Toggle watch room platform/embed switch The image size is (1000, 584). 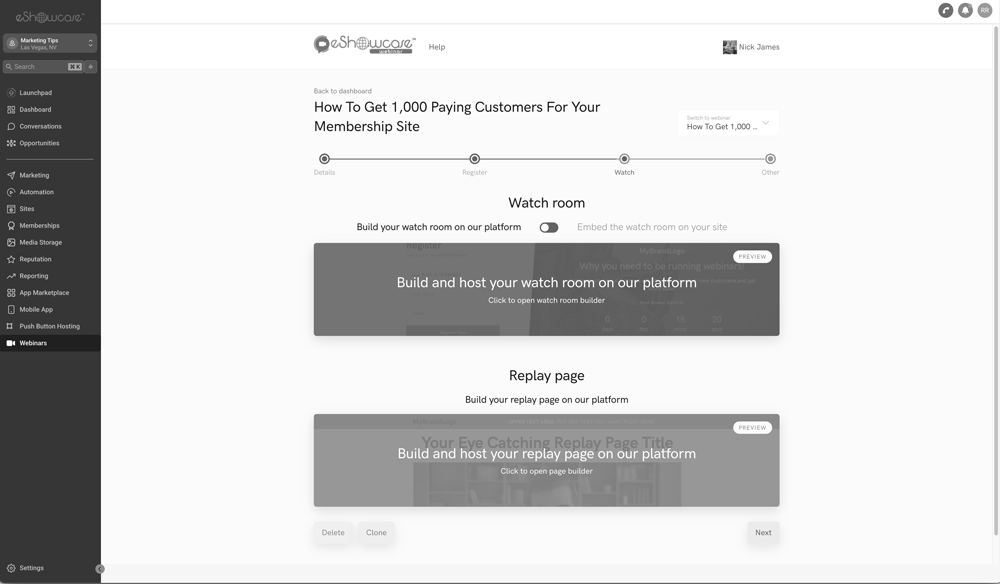pos(548,228)
